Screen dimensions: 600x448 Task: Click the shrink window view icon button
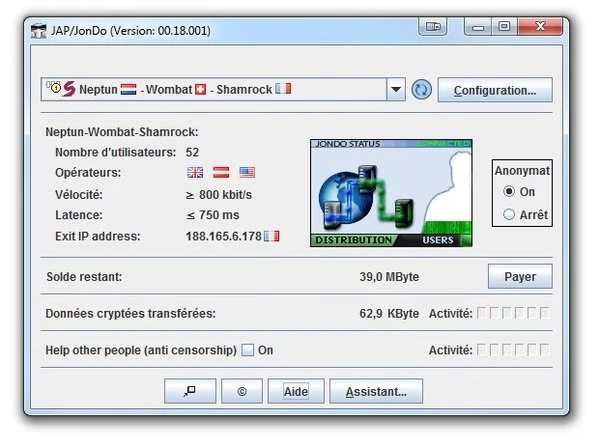[190, 391]
